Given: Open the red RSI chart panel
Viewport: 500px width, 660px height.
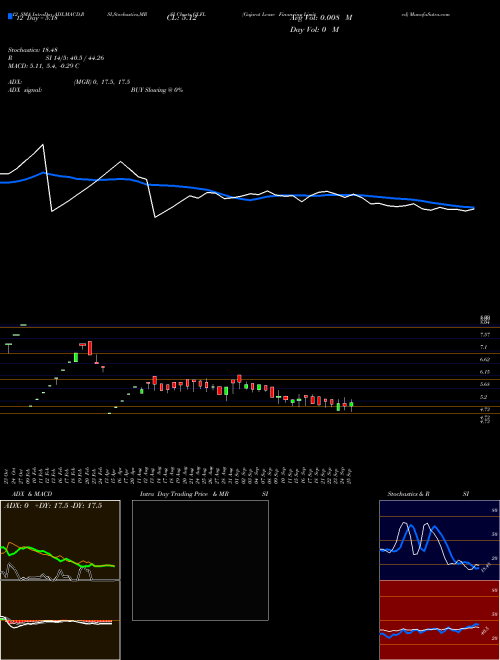Looking at the screenshot, I should pos(439,620).
